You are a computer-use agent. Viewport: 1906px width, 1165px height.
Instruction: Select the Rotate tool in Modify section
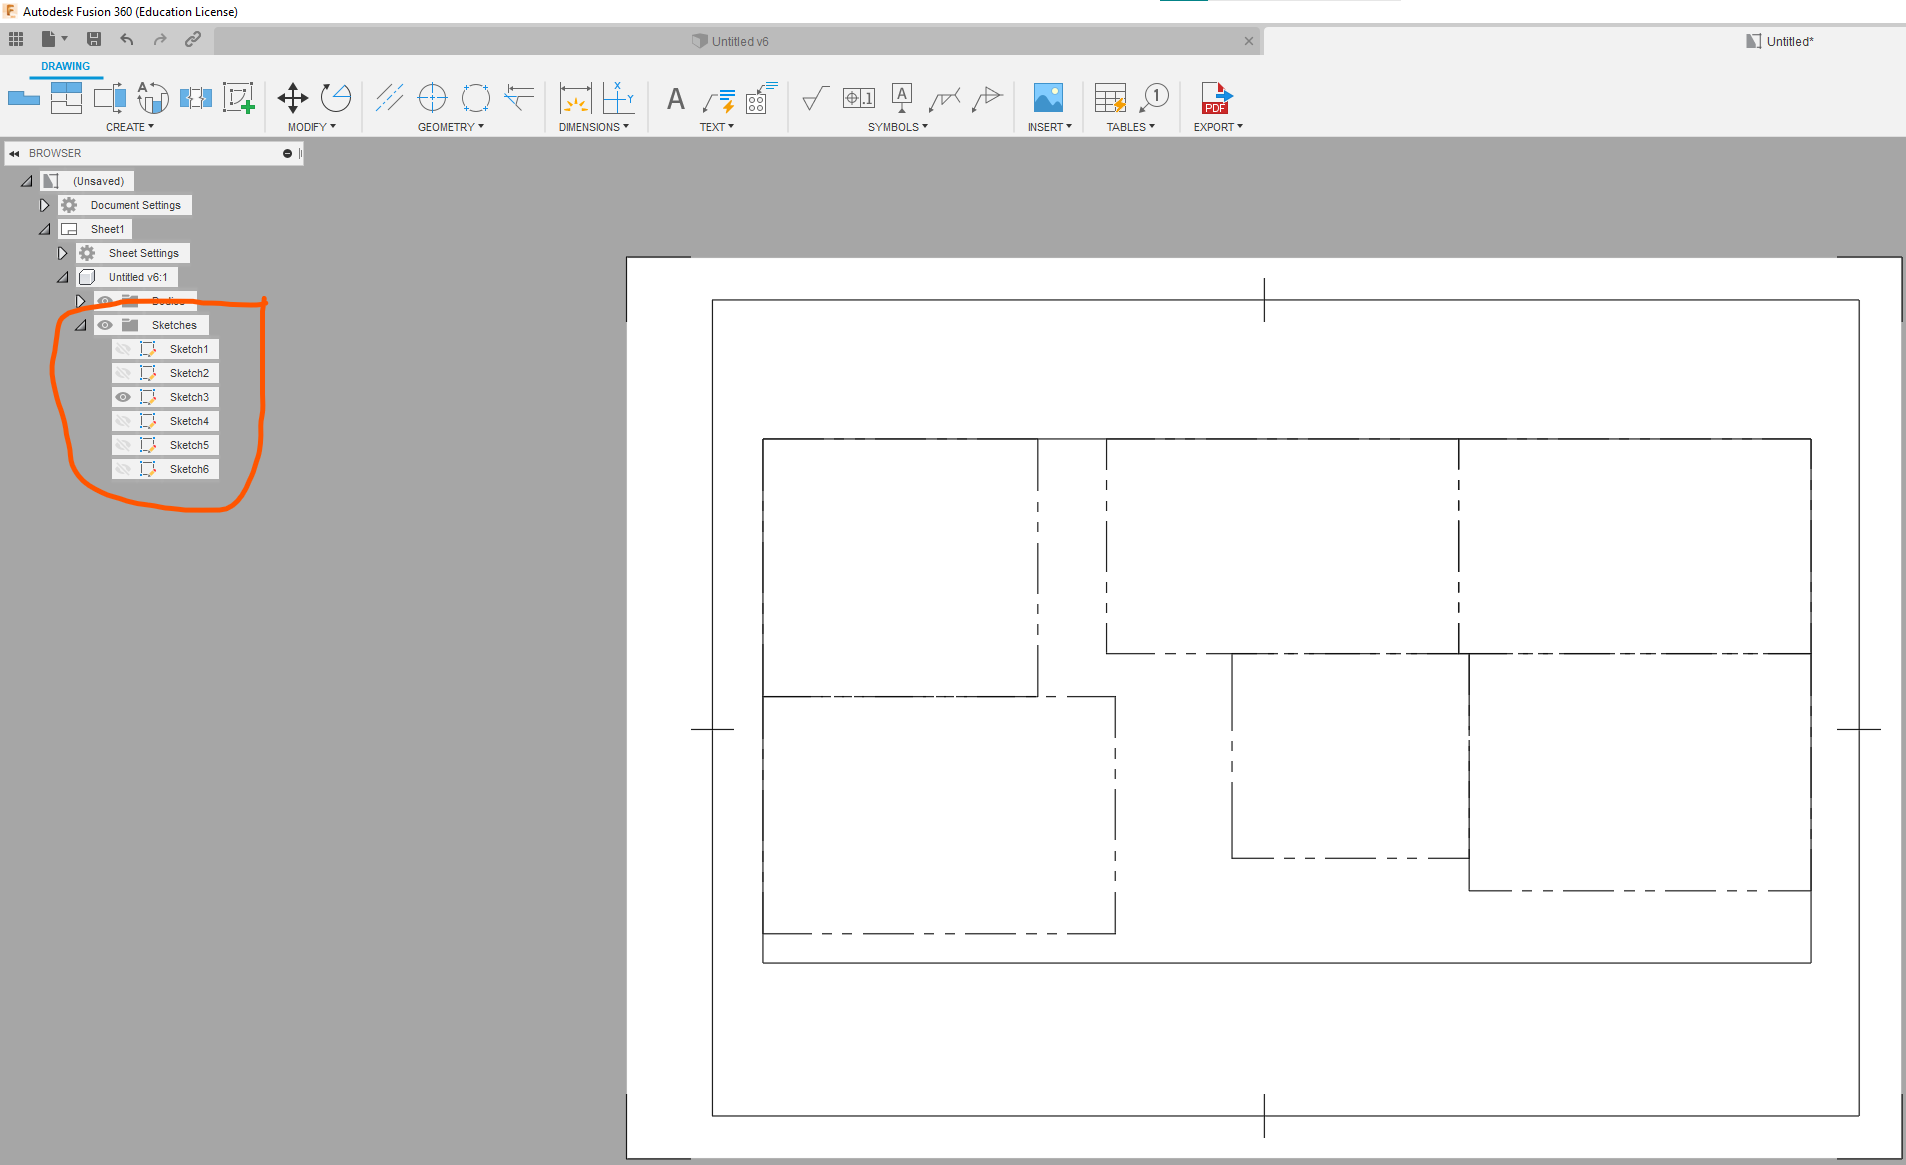point(335,98)
